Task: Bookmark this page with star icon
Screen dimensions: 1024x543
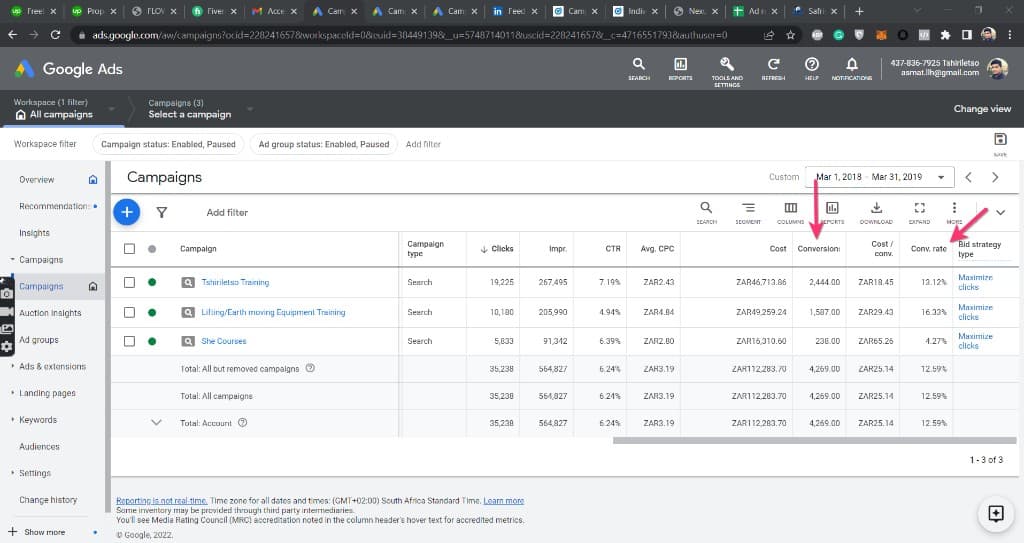Action: tap(790, 35)
